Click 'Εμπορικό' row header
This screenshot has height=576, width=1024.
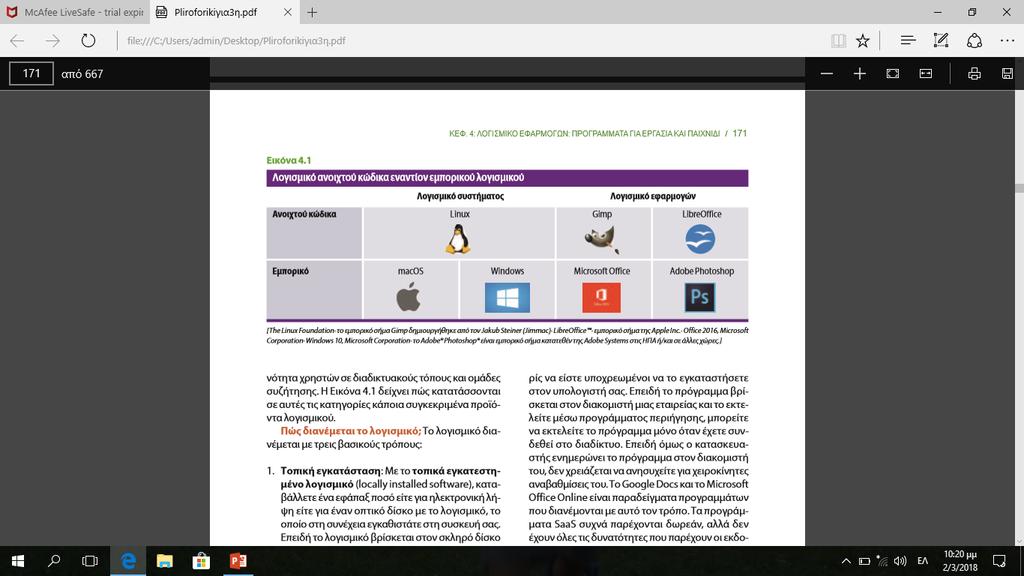tap(290, 271)
